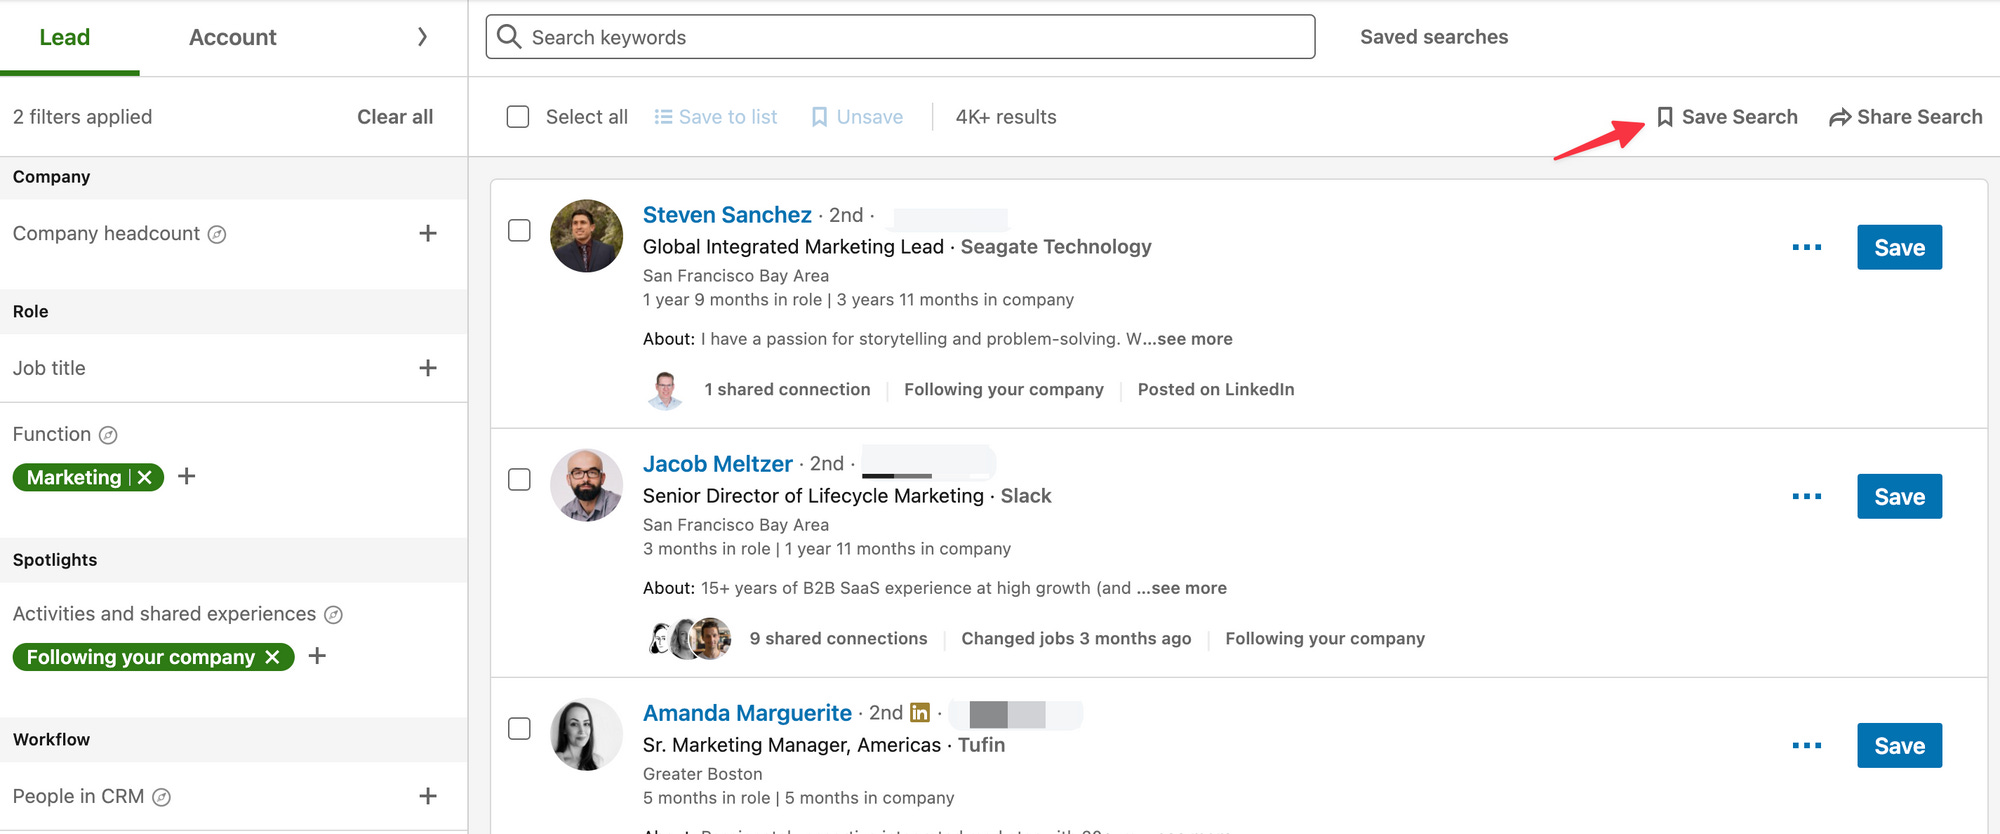Remove the Following your company filter chip

pos(272,657)
